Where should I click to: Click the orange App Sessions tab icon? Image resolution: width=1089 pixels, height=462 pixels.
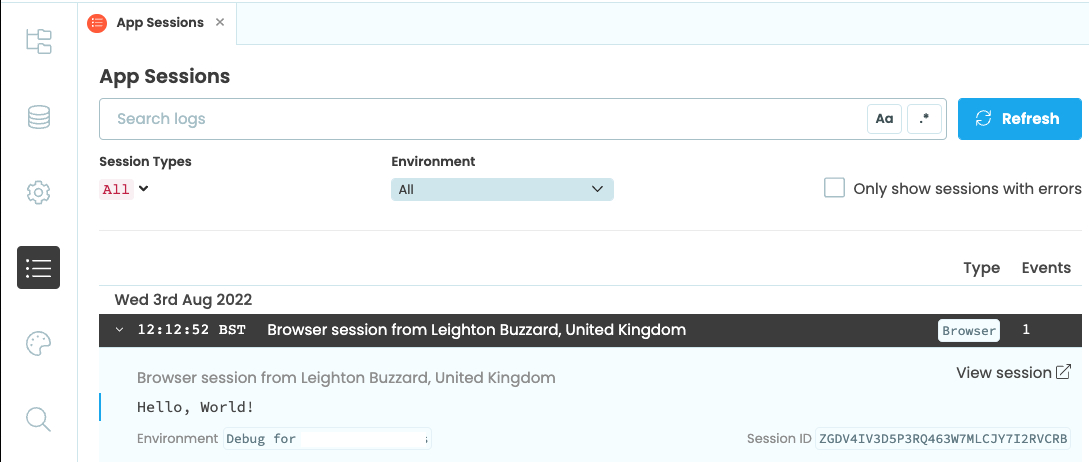(97, 22)
